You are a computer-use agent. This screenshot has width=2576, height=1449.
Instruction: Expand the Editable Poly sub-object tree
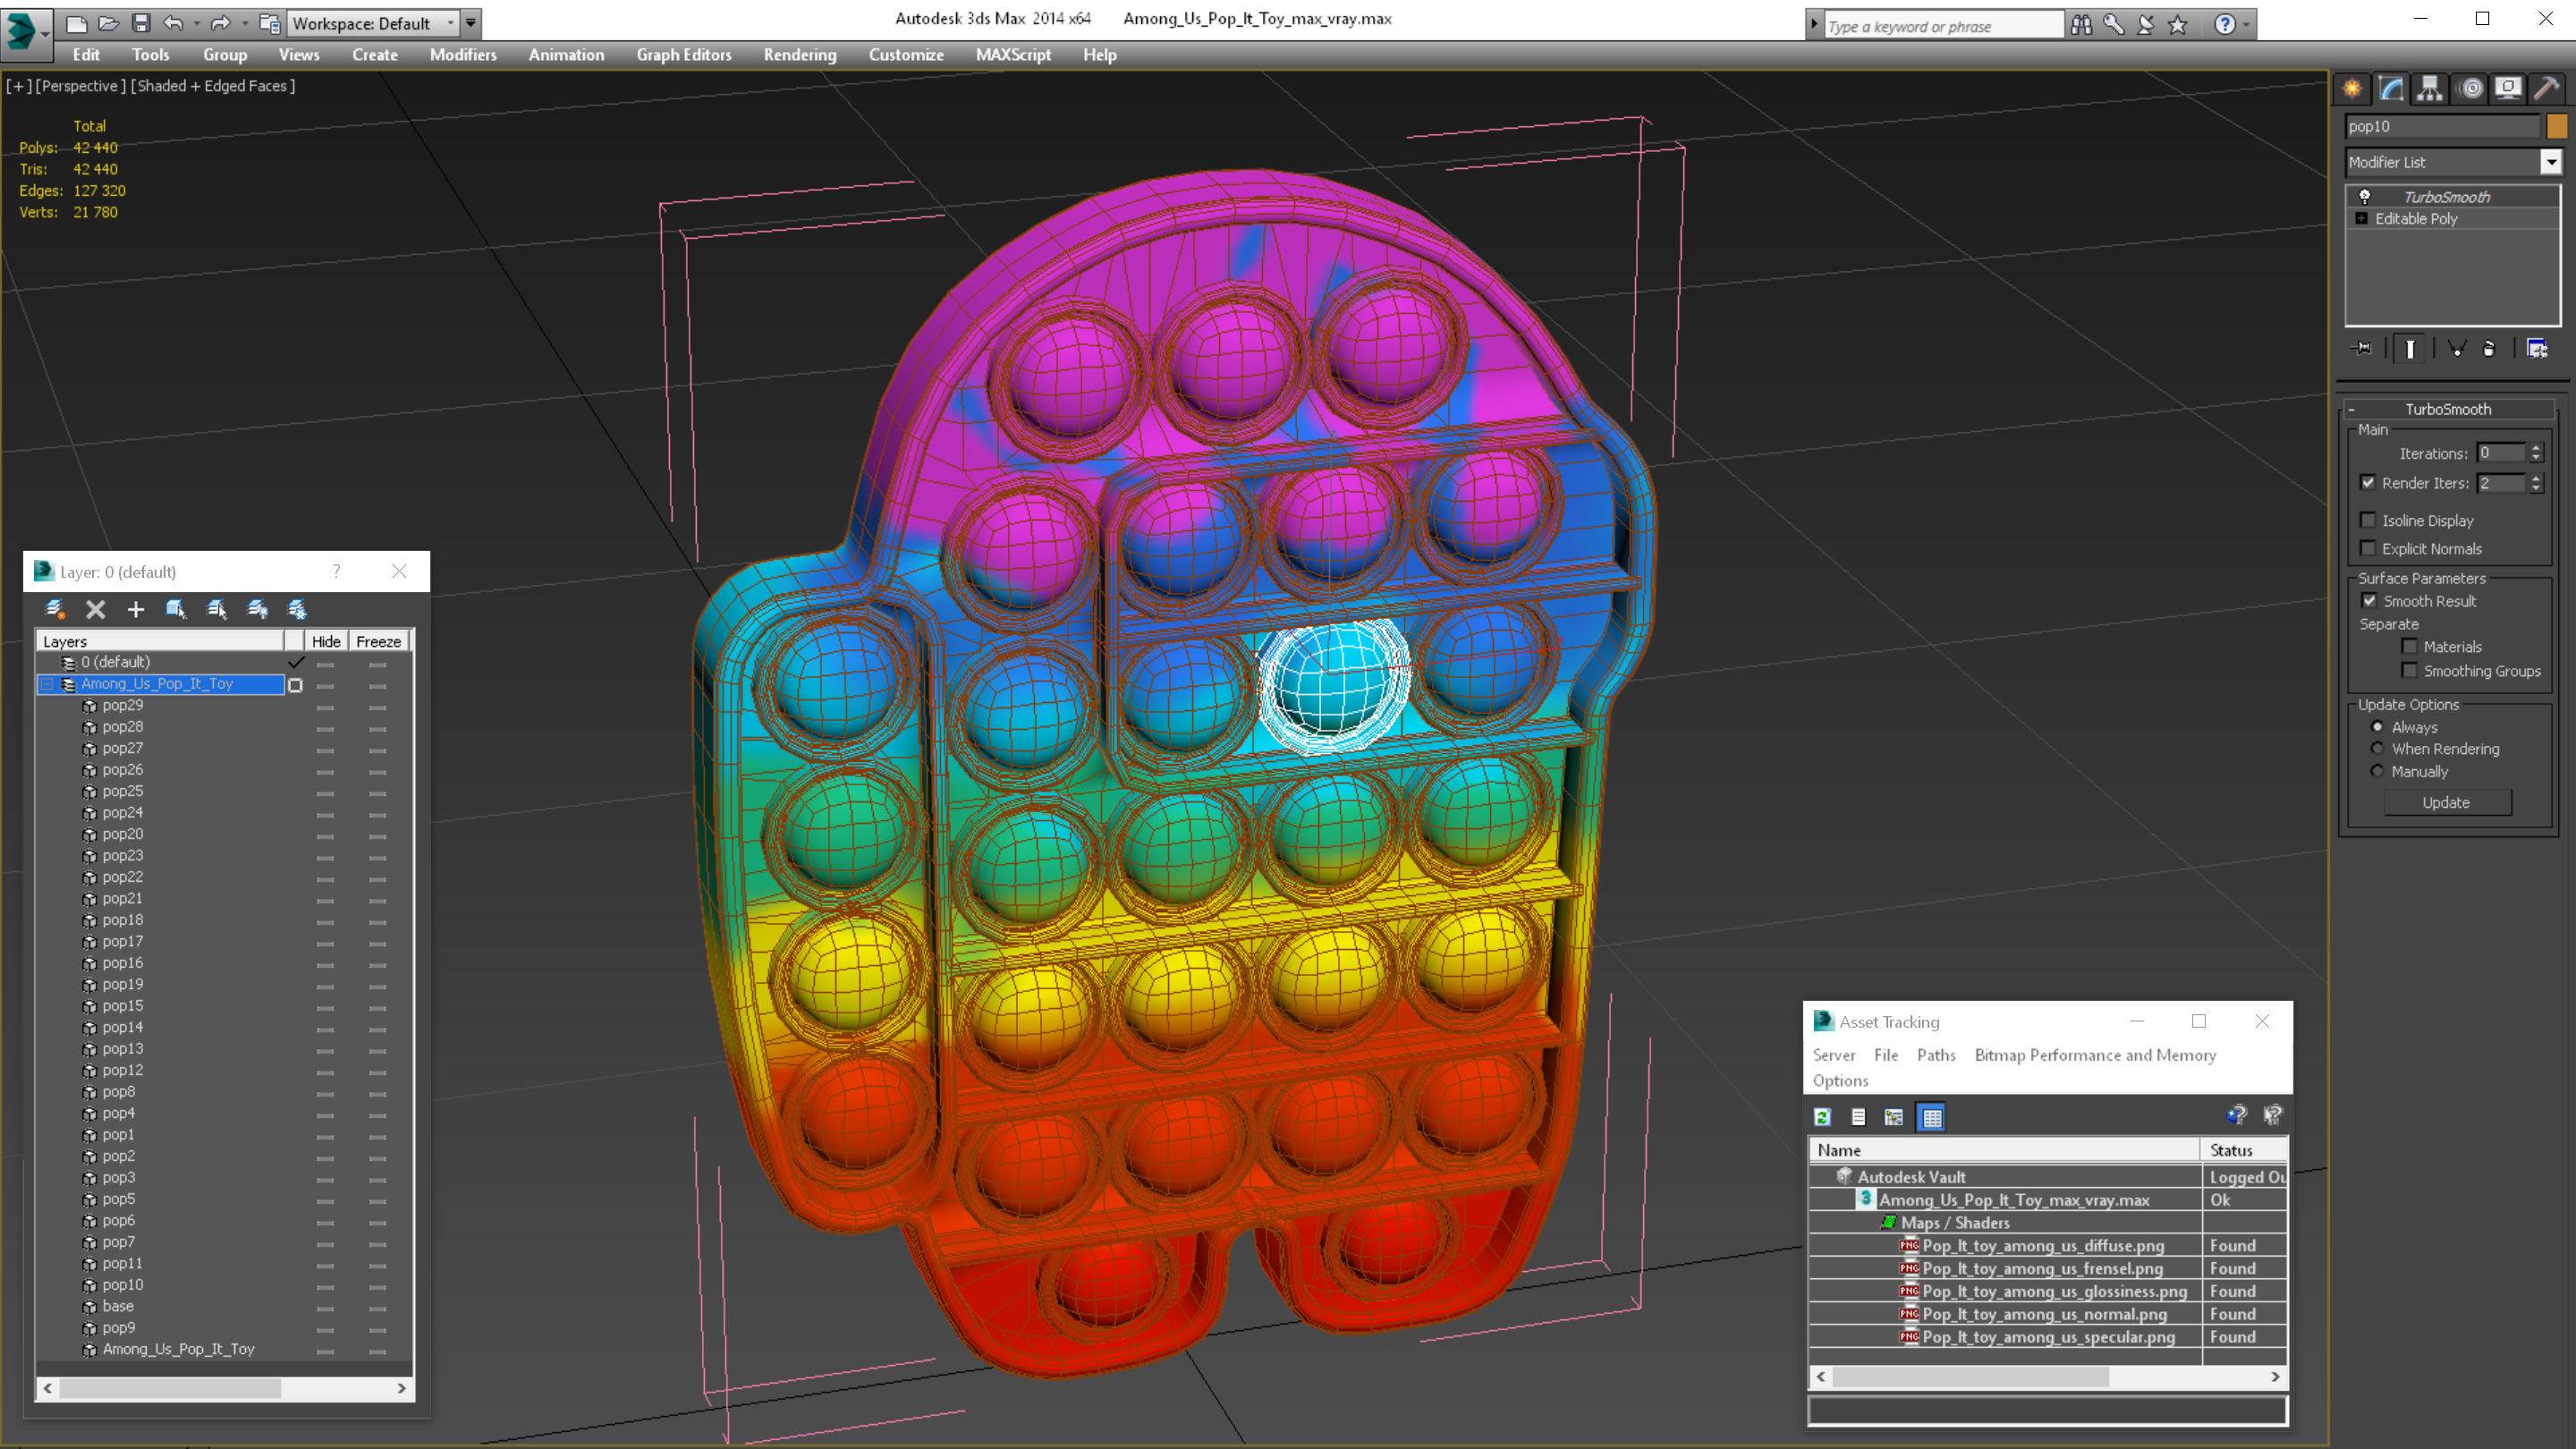point(2362,218)
